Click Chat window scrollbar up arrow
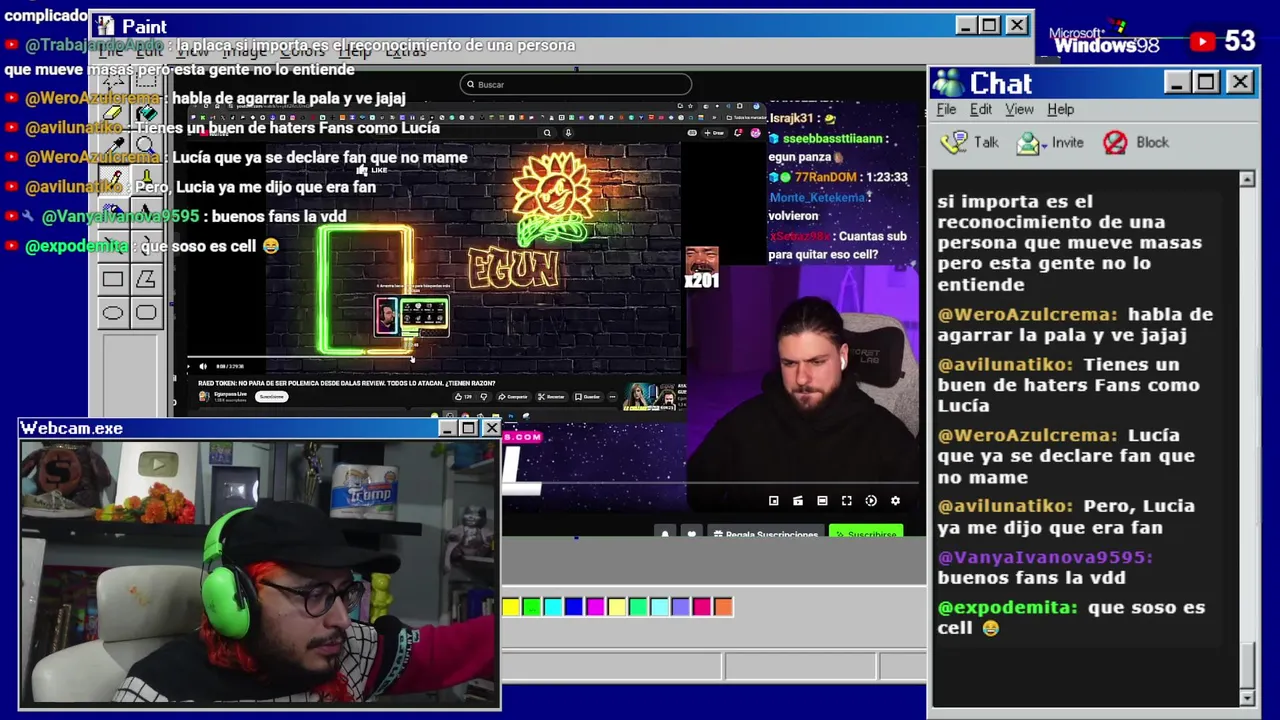Screen dimensions: 1280x720 pyautogui.click(x=1247, y=179)
